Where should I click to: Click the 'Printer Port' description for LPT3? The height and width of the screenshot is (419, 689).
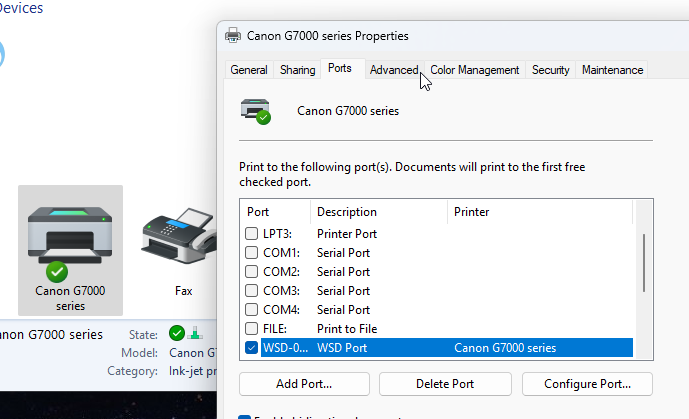pos(347,234)
